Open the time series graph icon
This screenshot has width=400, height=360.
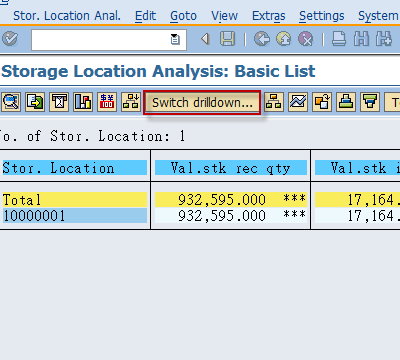(x=298, y=102)
